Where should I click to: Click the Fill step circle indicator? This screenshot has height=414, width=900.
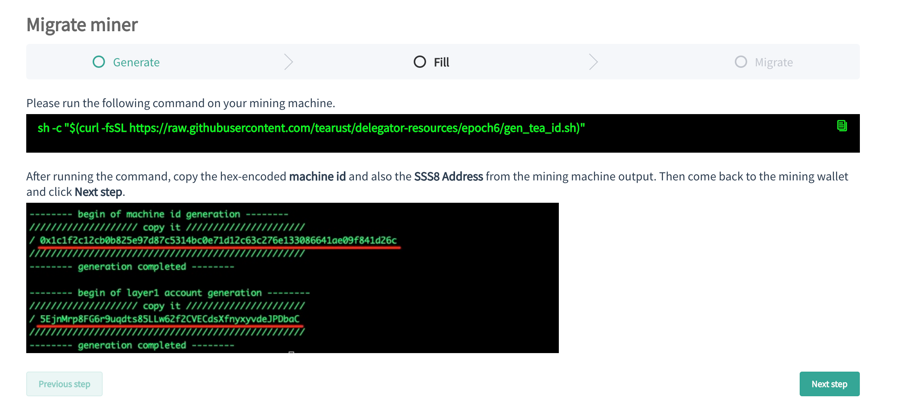[420, 62]
